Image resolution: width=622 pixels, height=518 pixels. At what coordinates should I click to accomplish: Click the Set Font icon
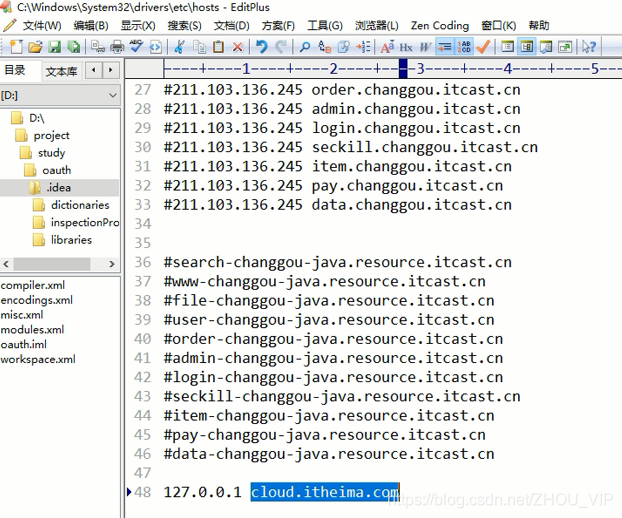387,47
